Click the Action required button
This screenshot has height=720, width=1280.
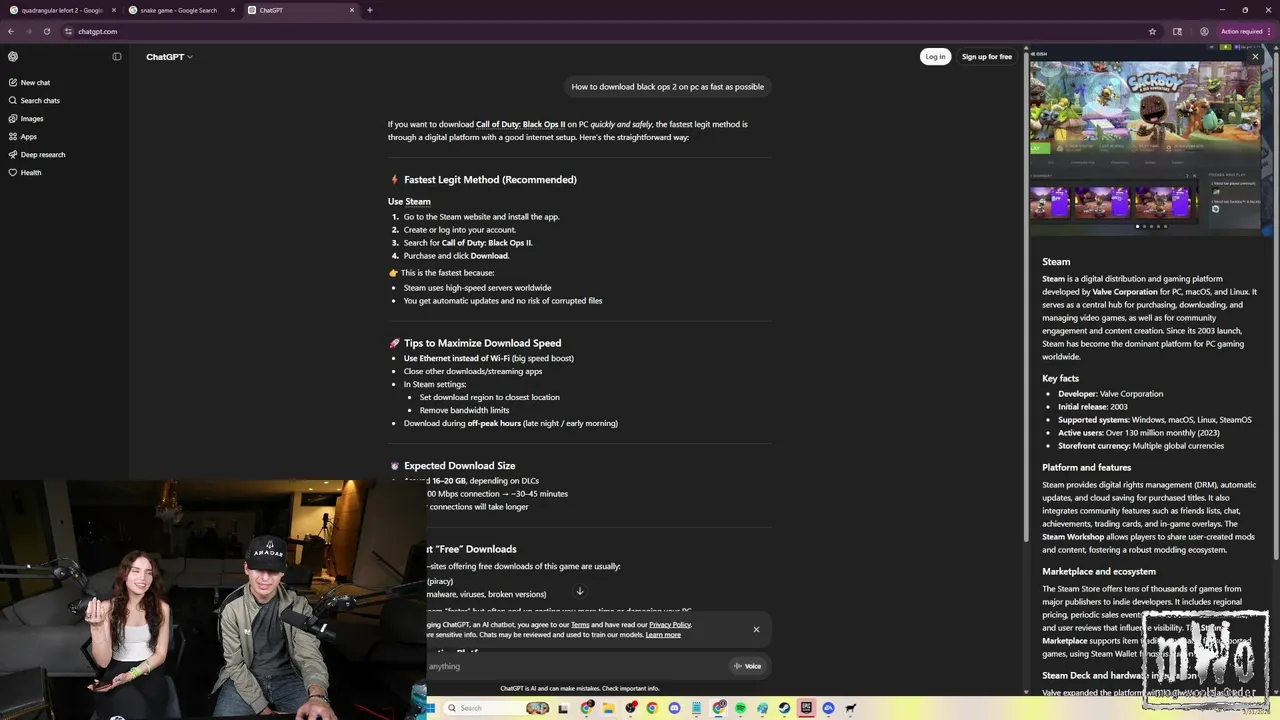(x=1243, y=31)
